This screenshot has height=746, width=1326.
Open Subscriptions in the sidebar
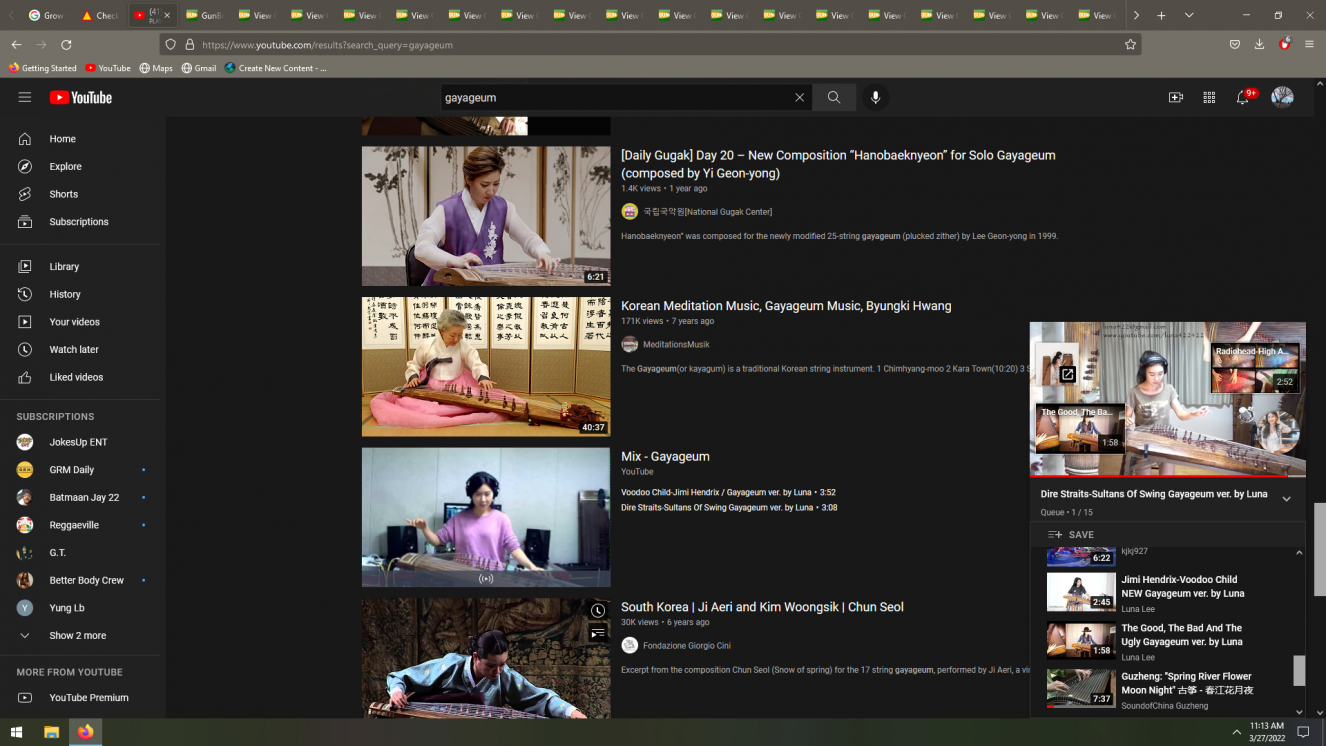tap(80, 222)
